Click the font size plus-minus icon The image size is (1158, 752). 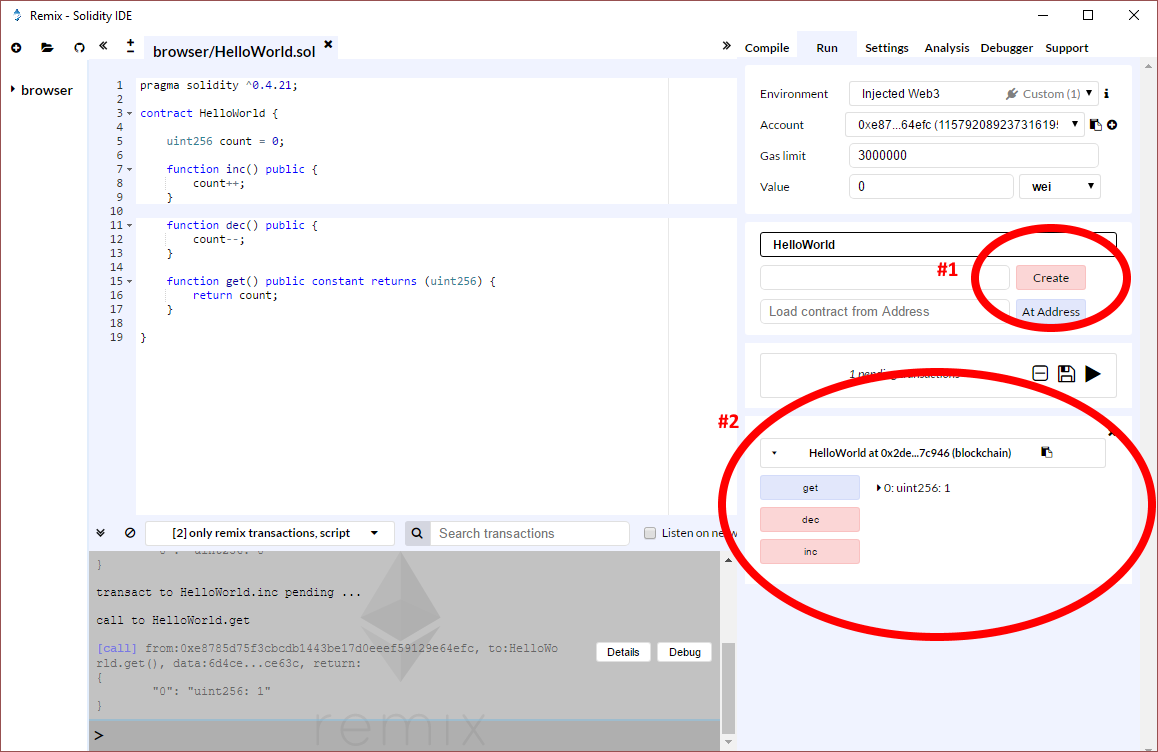tap(130, 46)
